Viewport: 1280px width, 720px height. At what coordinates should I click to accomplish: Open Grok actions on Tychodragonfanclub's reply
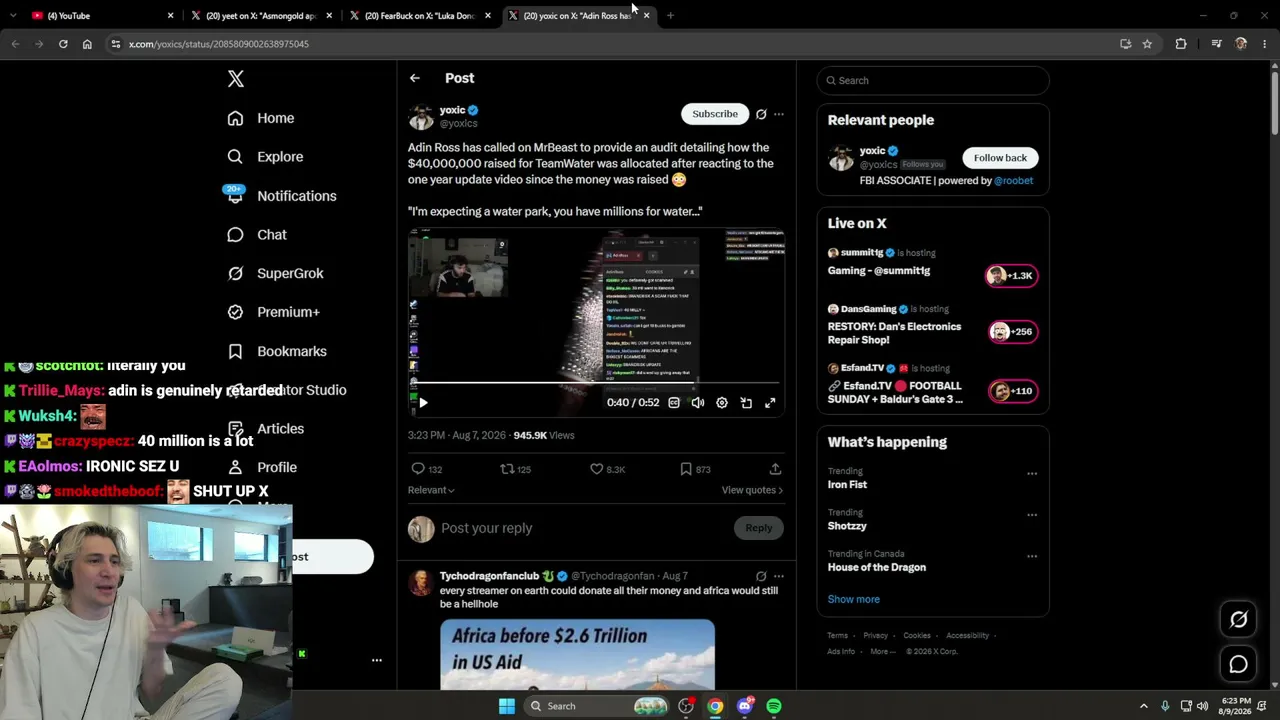pyautogui.click(x=761, y=576)
